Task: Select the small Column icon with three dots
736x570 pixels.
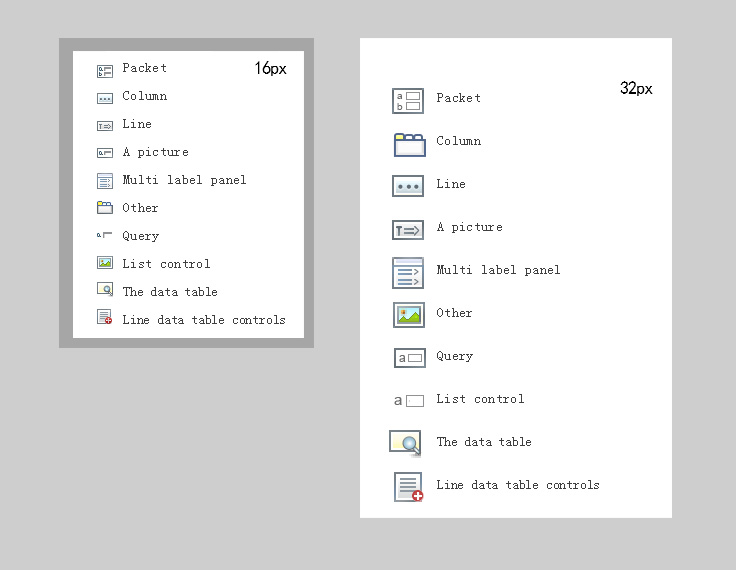Action: click(105, 99)
